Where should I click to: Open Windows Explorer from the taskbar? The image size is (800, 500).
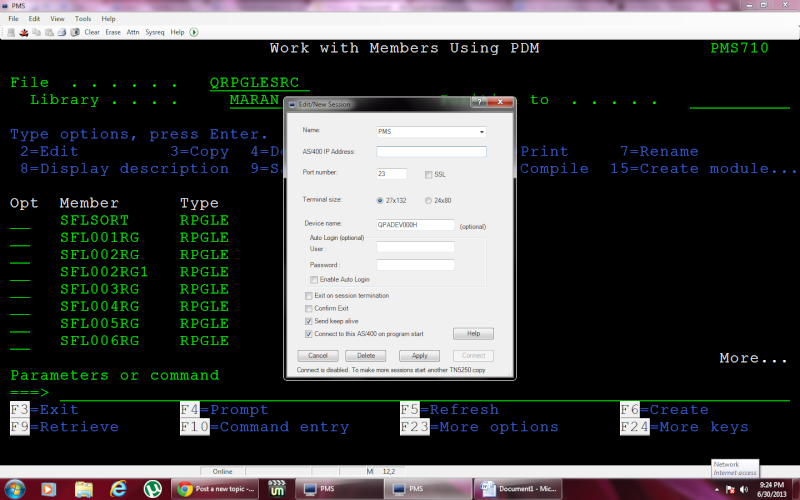coord(84,489)
